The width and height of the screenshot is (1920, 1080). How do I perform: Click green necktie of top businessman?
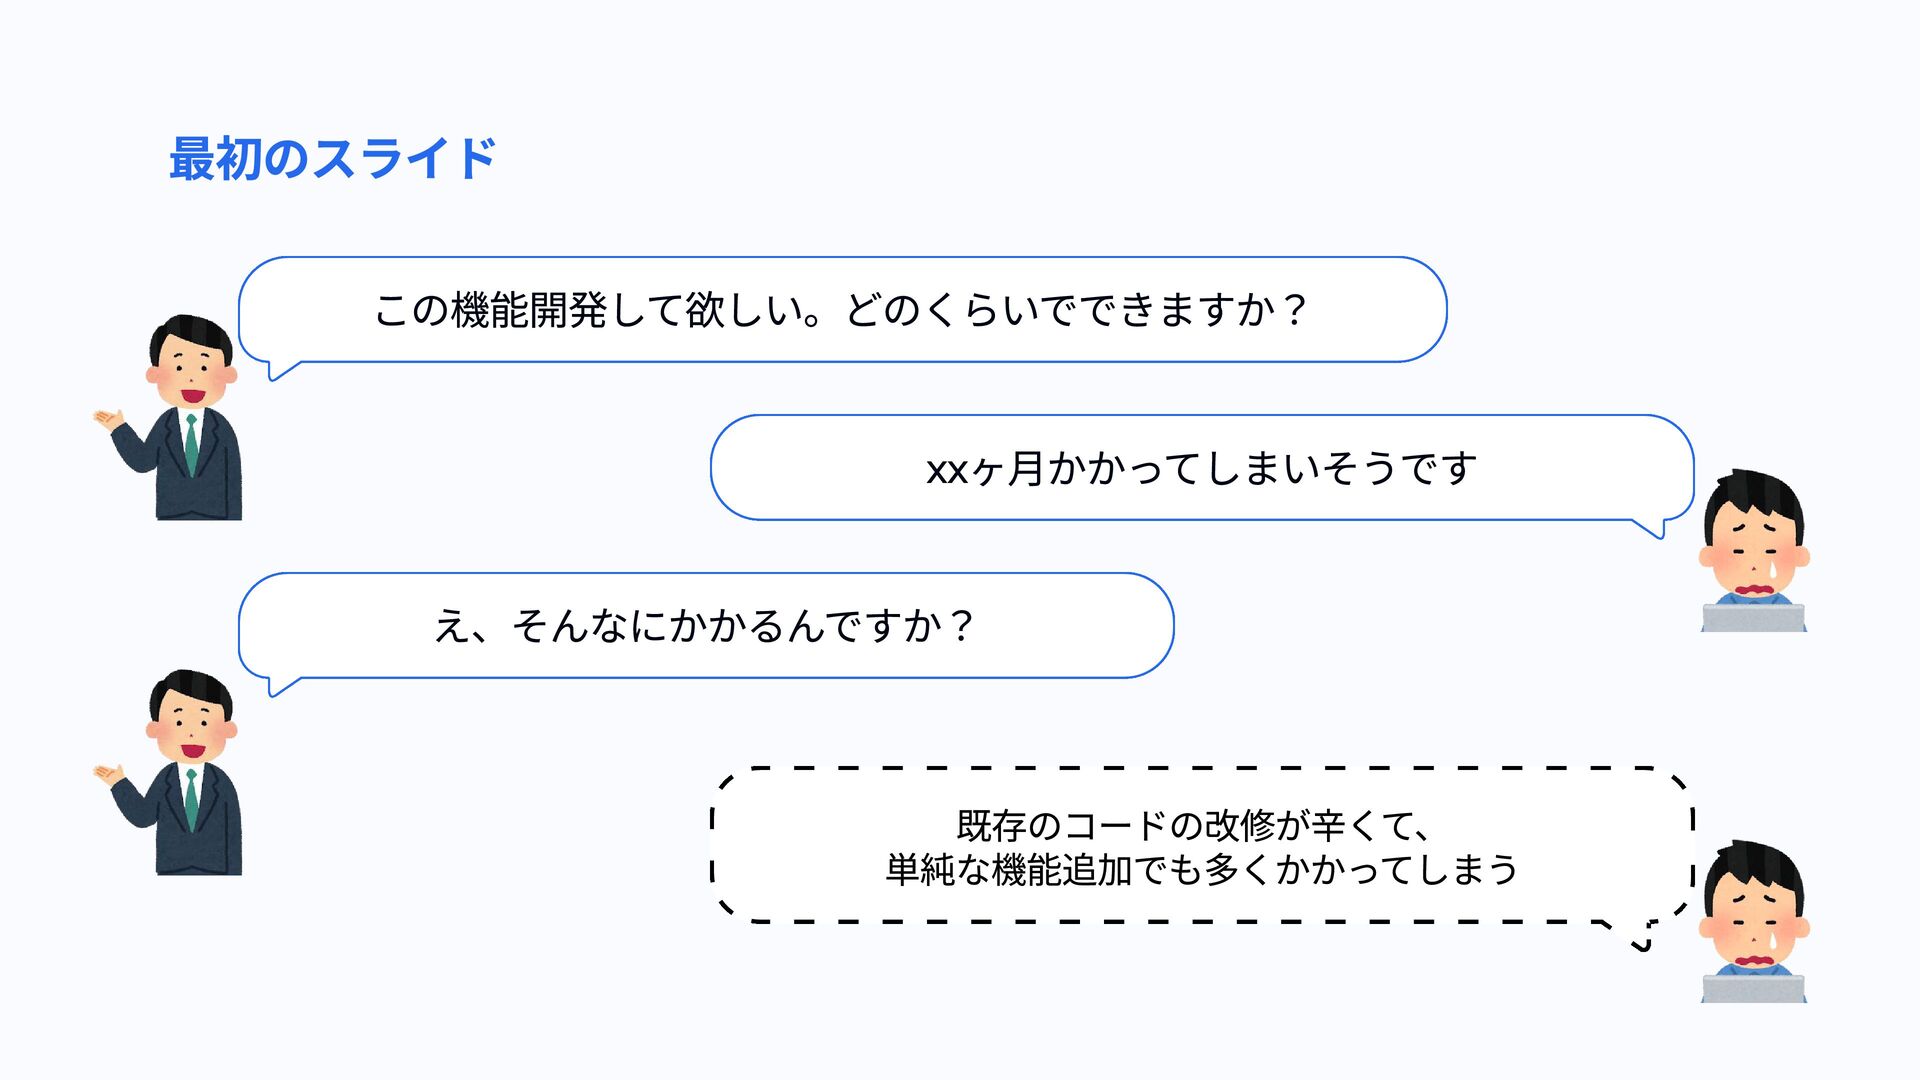tap(190, 445)
